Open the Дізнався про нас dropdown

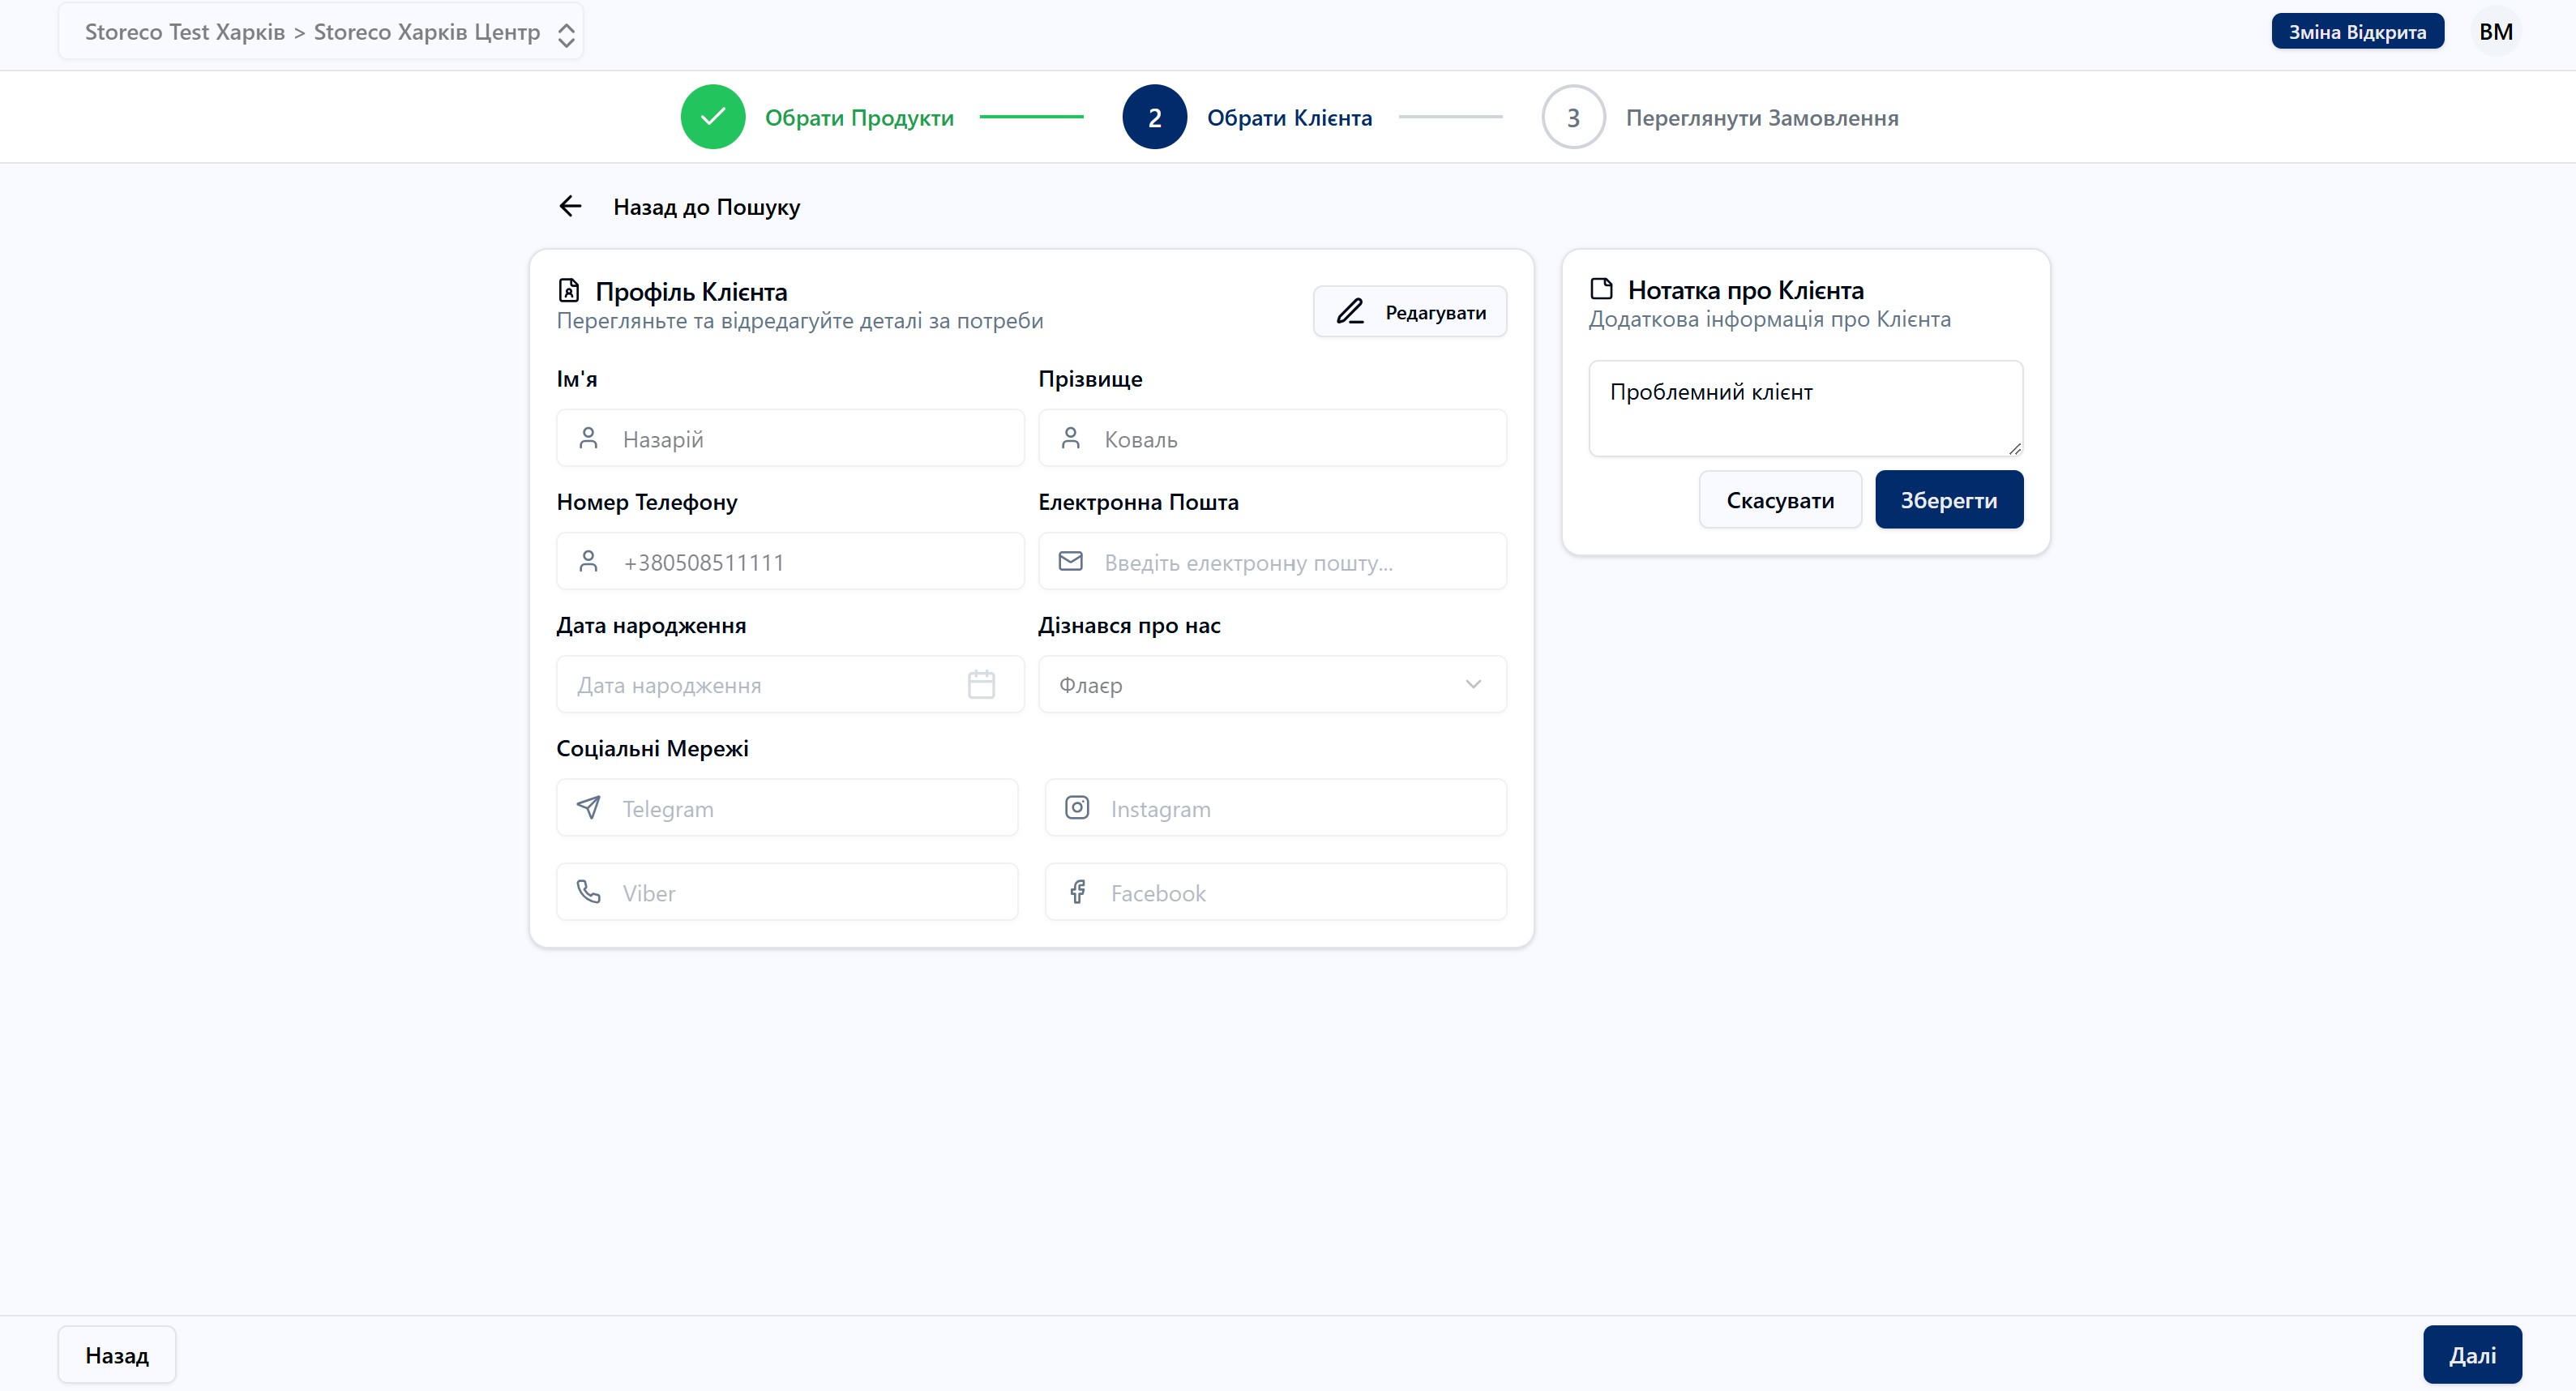coord(1271,685)
